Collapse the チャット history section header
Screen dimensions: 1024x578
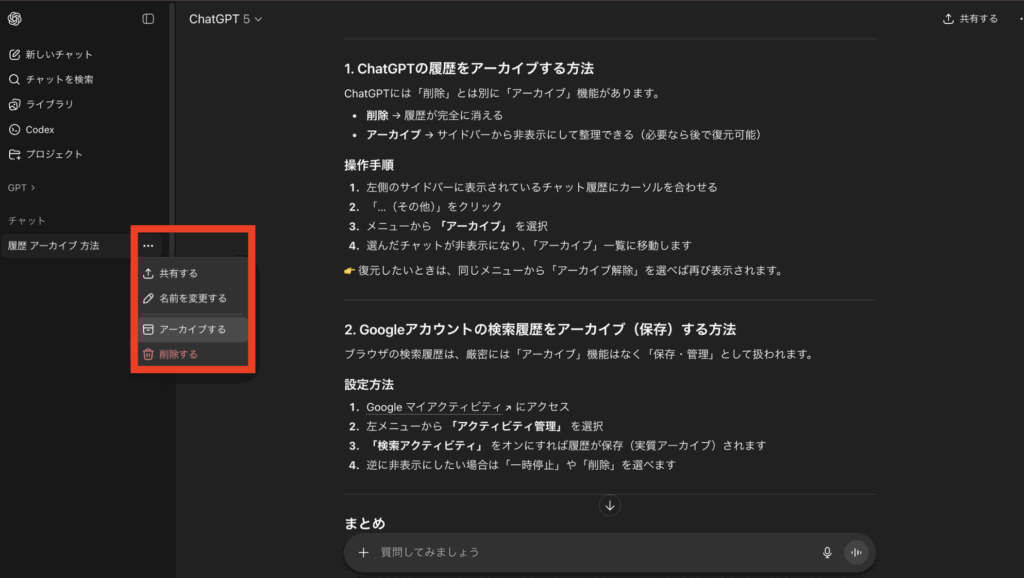click(x=26, y=220)
